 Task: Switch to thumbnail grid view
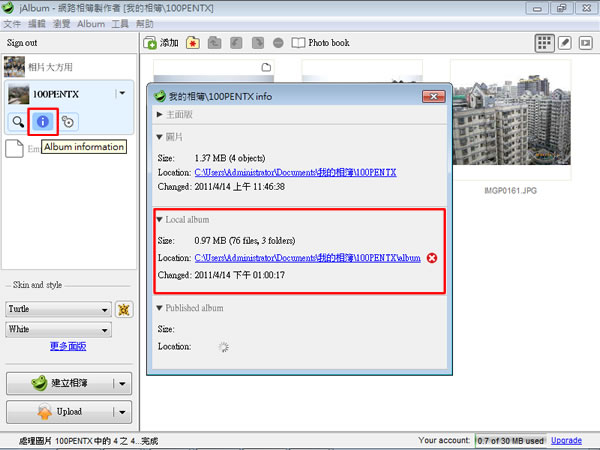click(544, 43)
